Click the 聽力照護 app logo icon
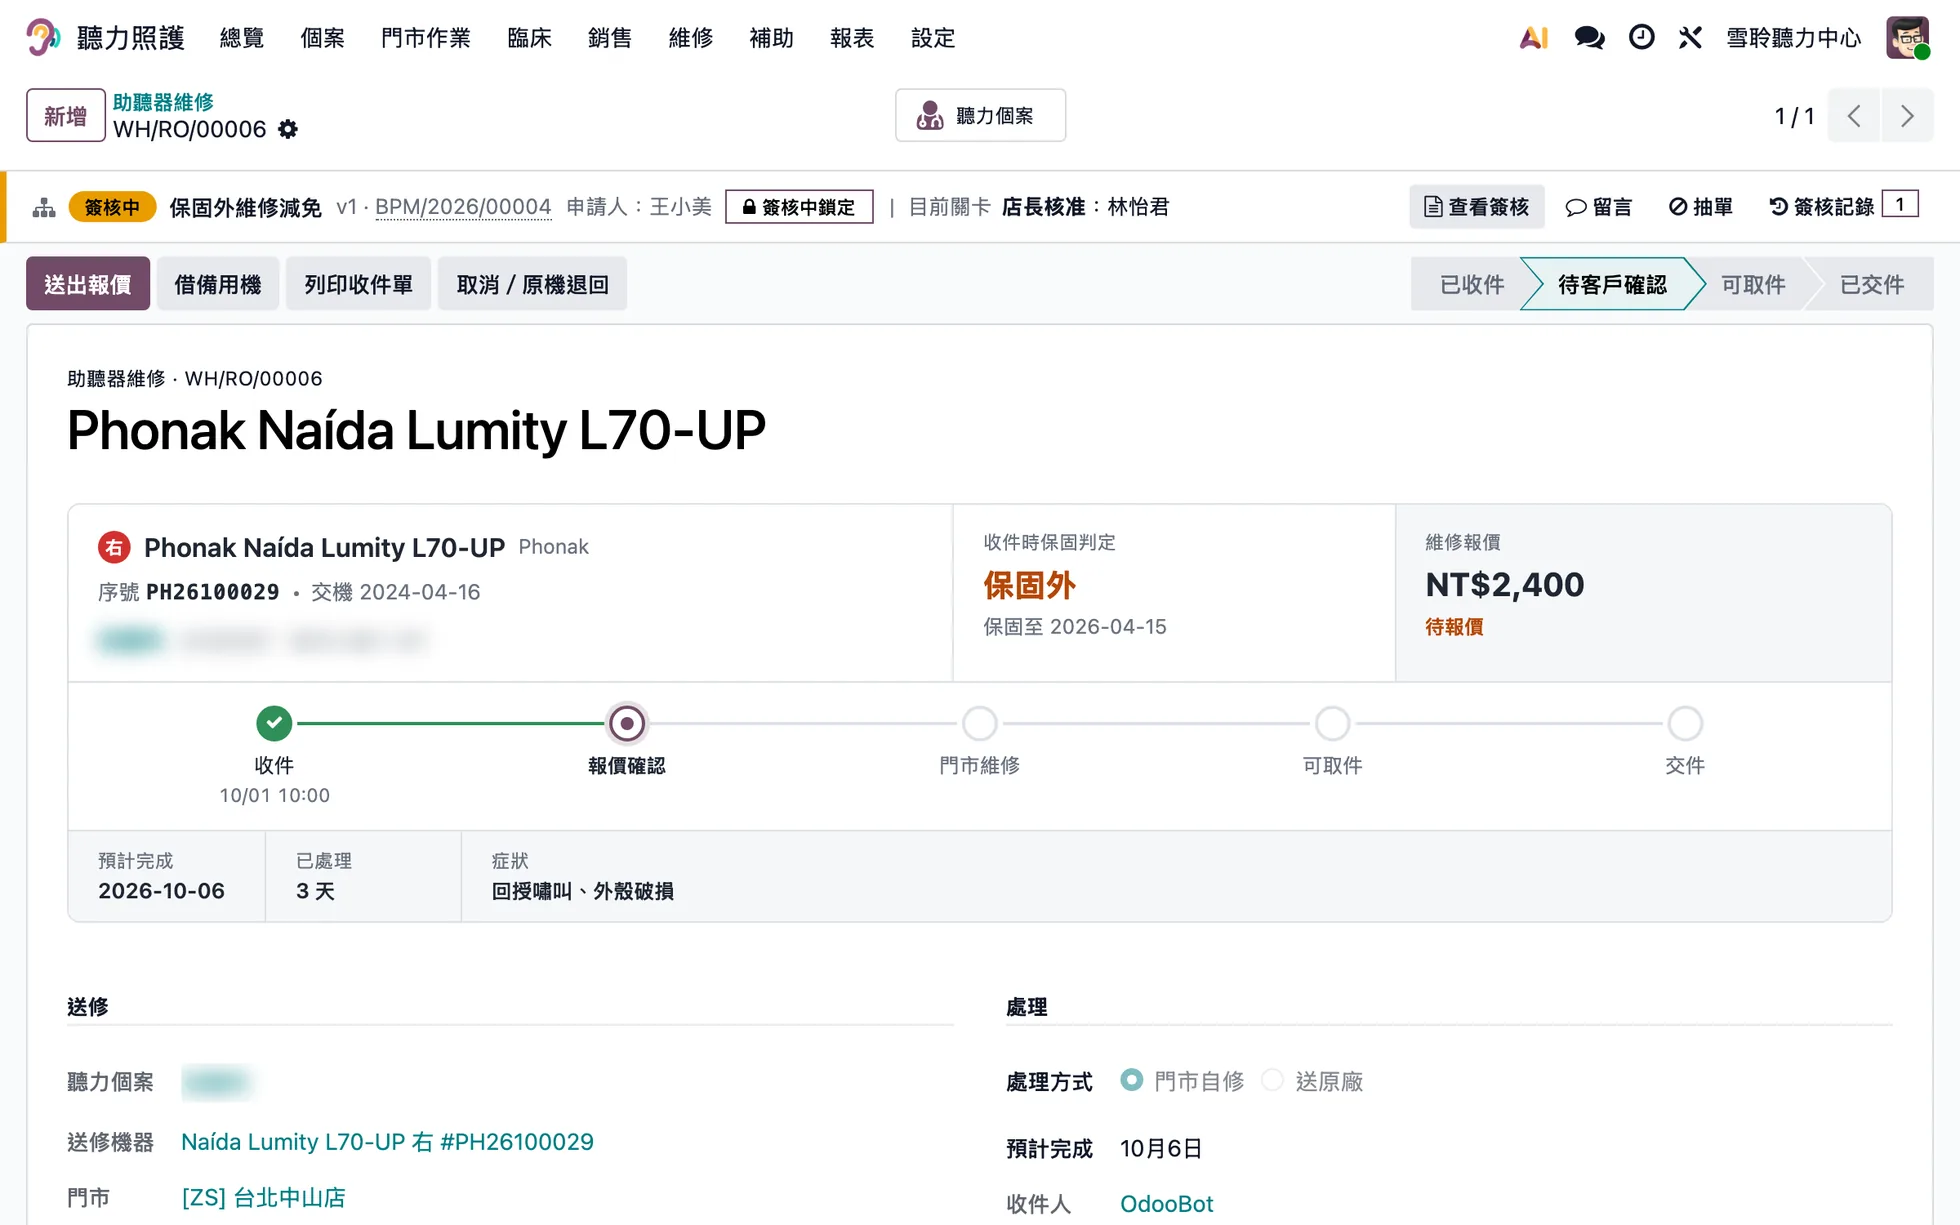The image size is (1960, 1225). click(43, 38)
